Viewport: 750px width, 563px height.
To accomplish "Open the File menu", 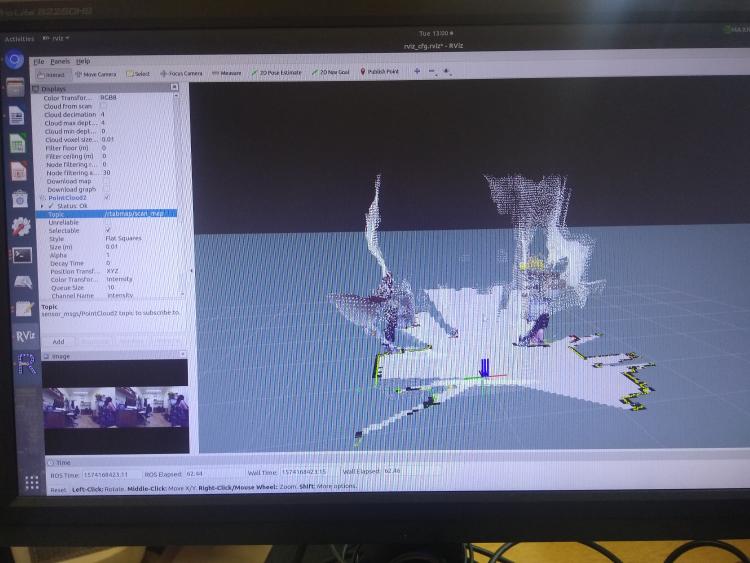I will (x=39, y=61).
